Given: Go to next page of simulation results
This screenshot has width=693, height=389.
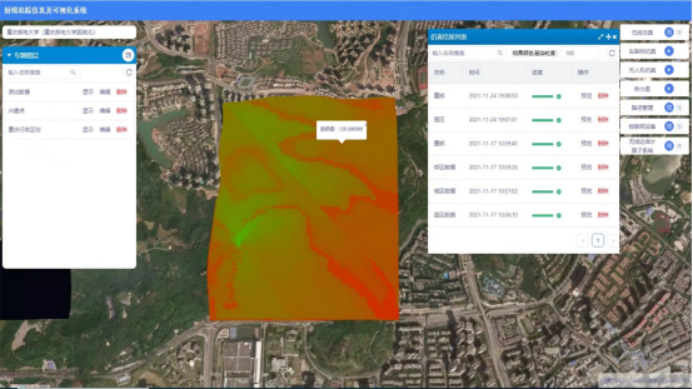Looking at the screenshot, I should 613,240.
